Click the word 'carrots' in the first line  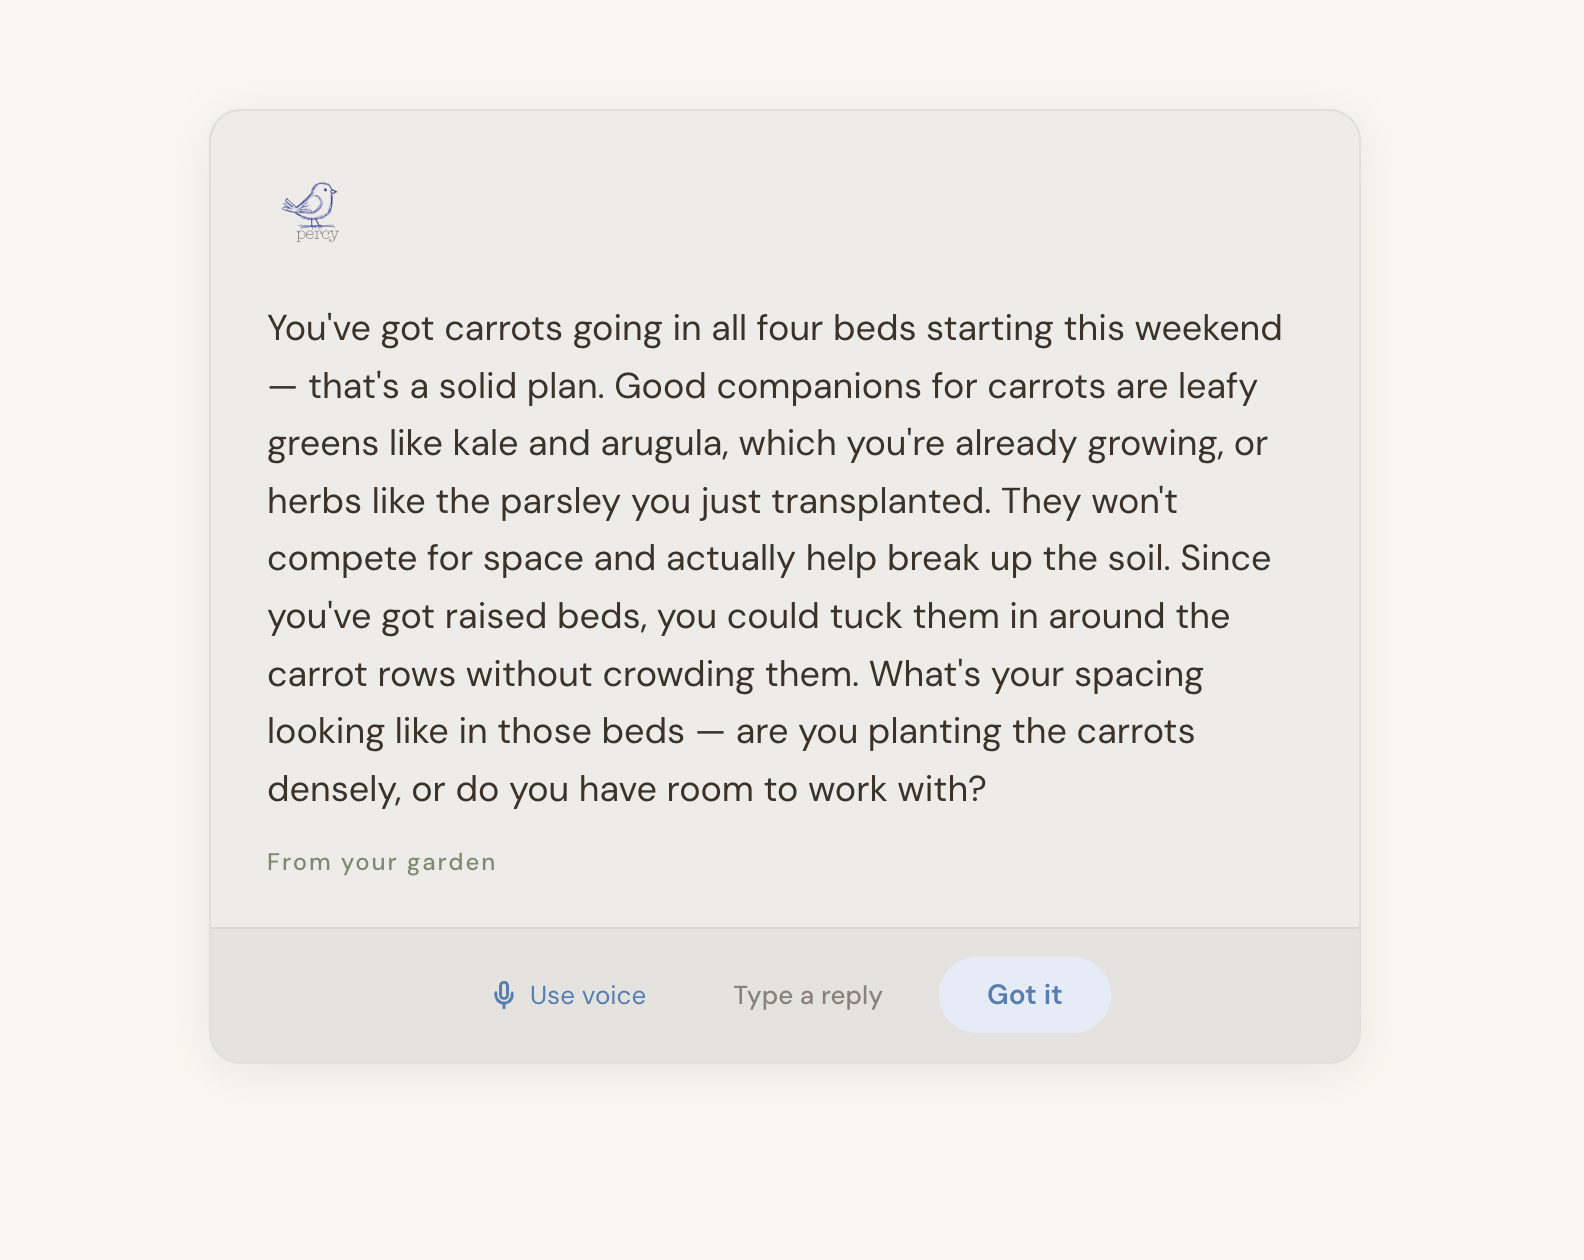(x=503, y=329)
